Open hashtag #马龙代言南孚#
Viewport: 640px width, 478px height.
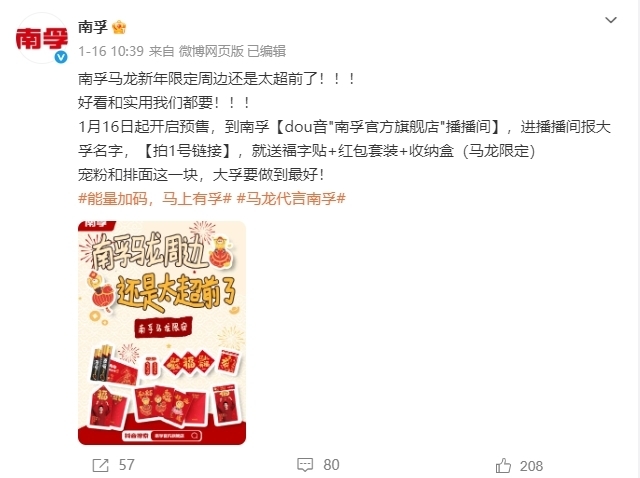[x=291, y=199]
